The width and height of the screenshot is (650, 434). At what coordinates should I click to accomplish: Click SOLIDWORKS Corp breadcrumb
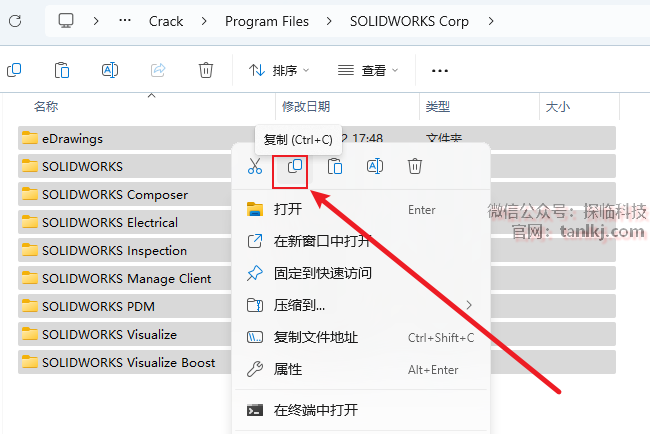click(x=409, y=21)
